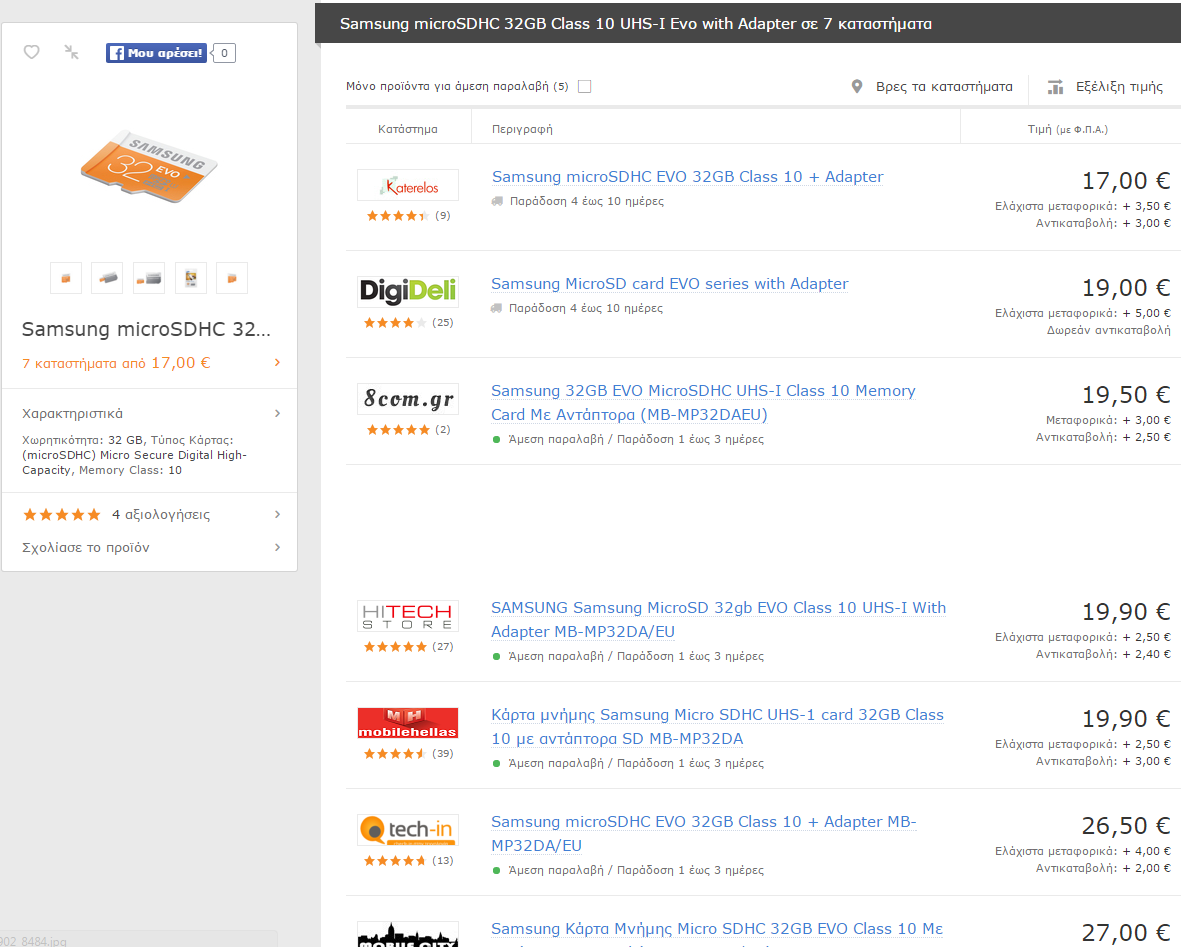1191x947 pixels.
Task: Click the Facebook like count box
Action: (x=224, y=52)
